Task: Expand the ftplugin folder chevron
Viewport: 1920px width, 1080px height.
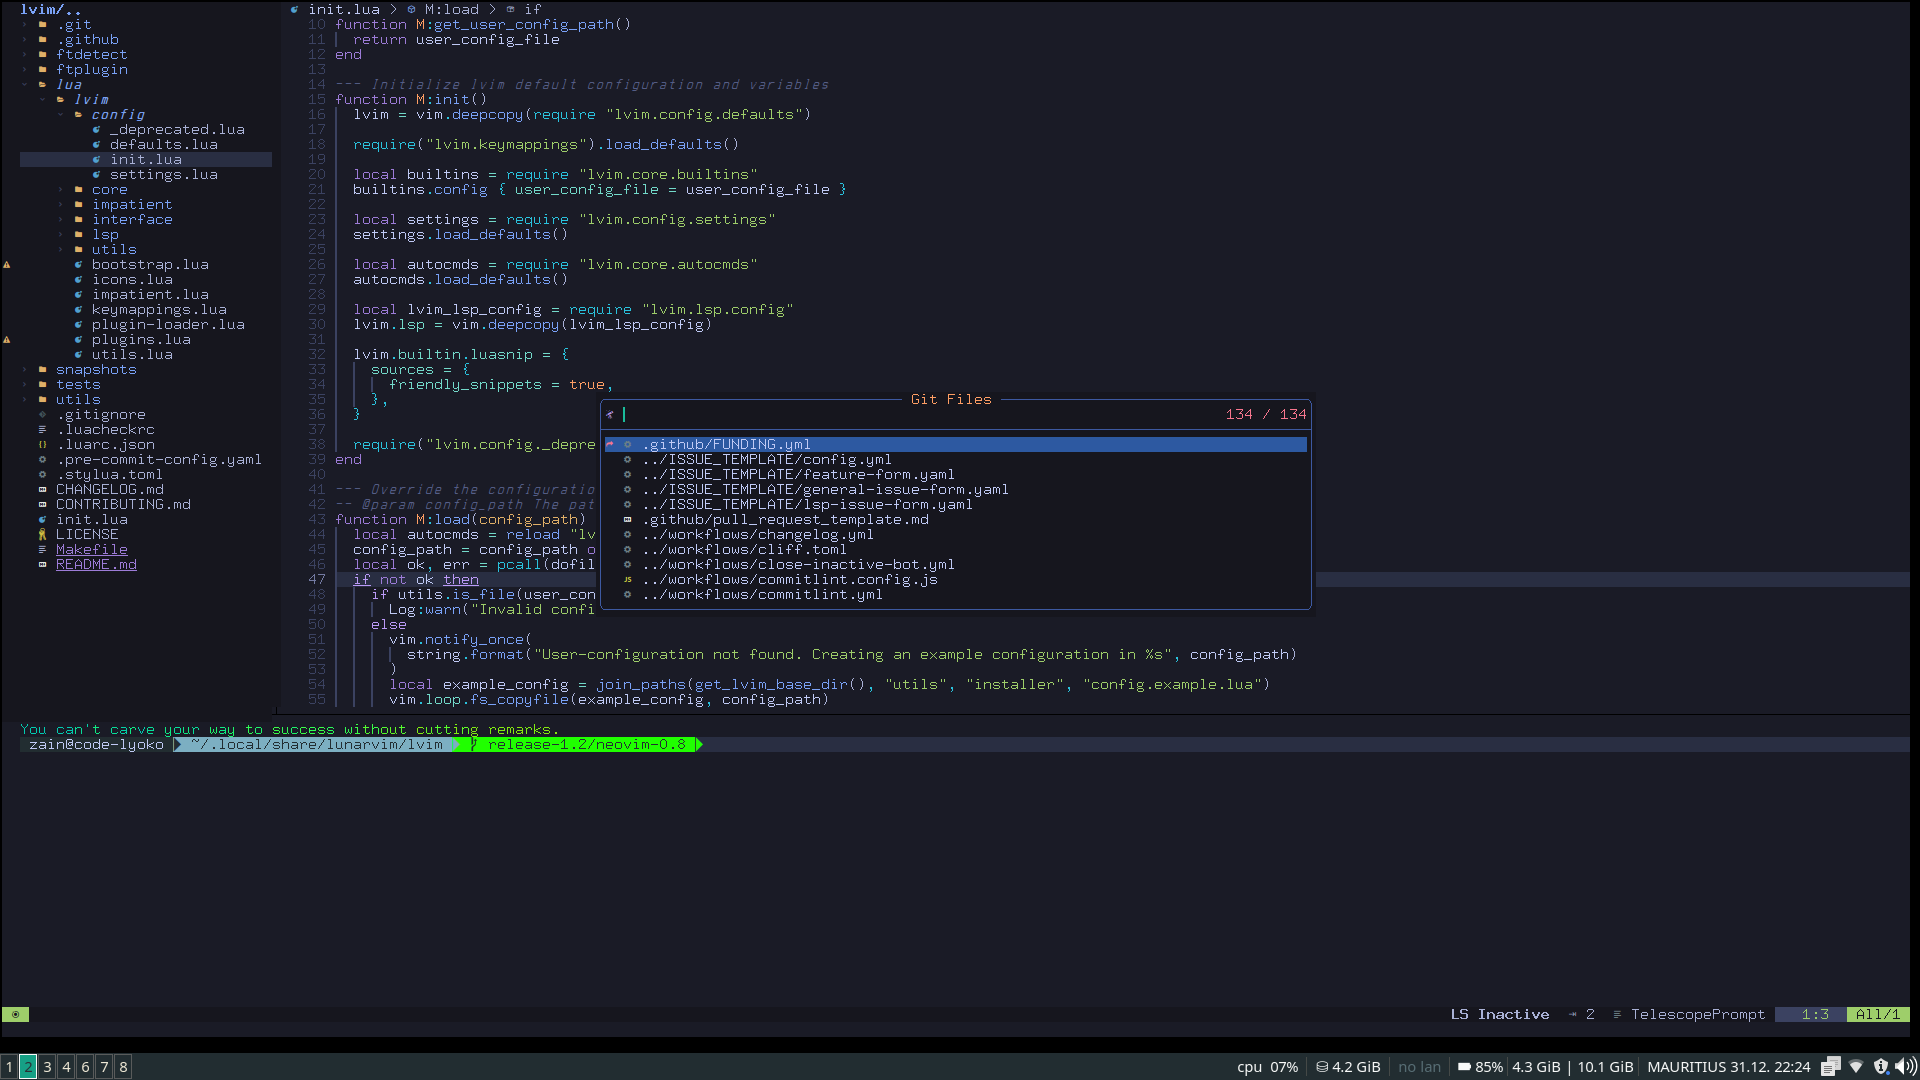Action: [24, 70]
